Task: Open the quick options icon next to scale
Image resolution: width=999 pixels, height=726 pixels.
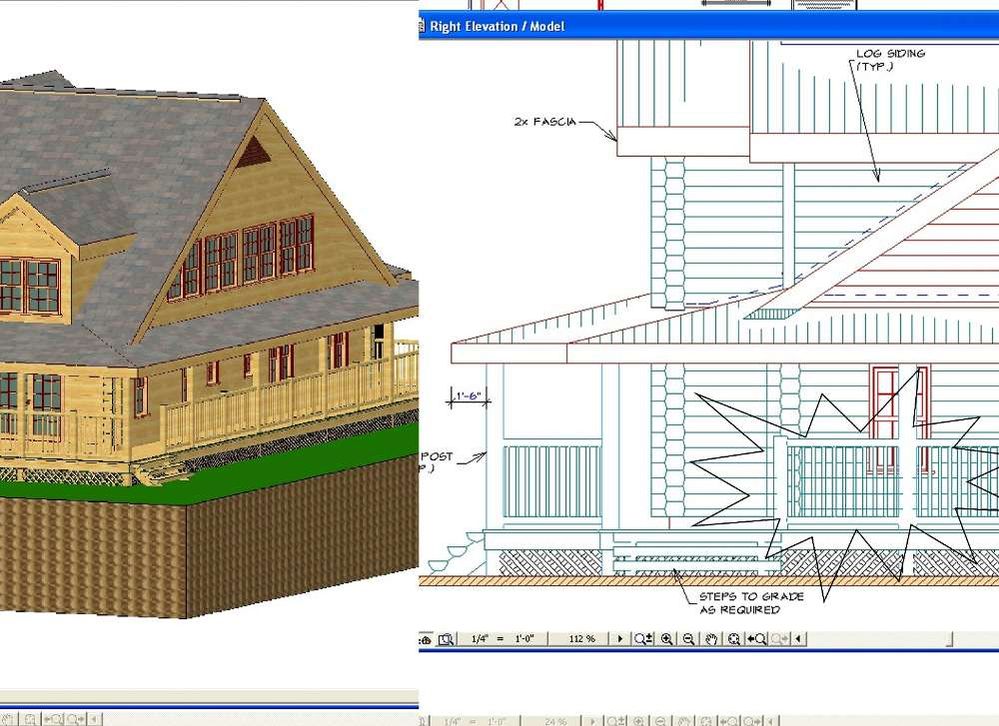Action: [426, 639]
